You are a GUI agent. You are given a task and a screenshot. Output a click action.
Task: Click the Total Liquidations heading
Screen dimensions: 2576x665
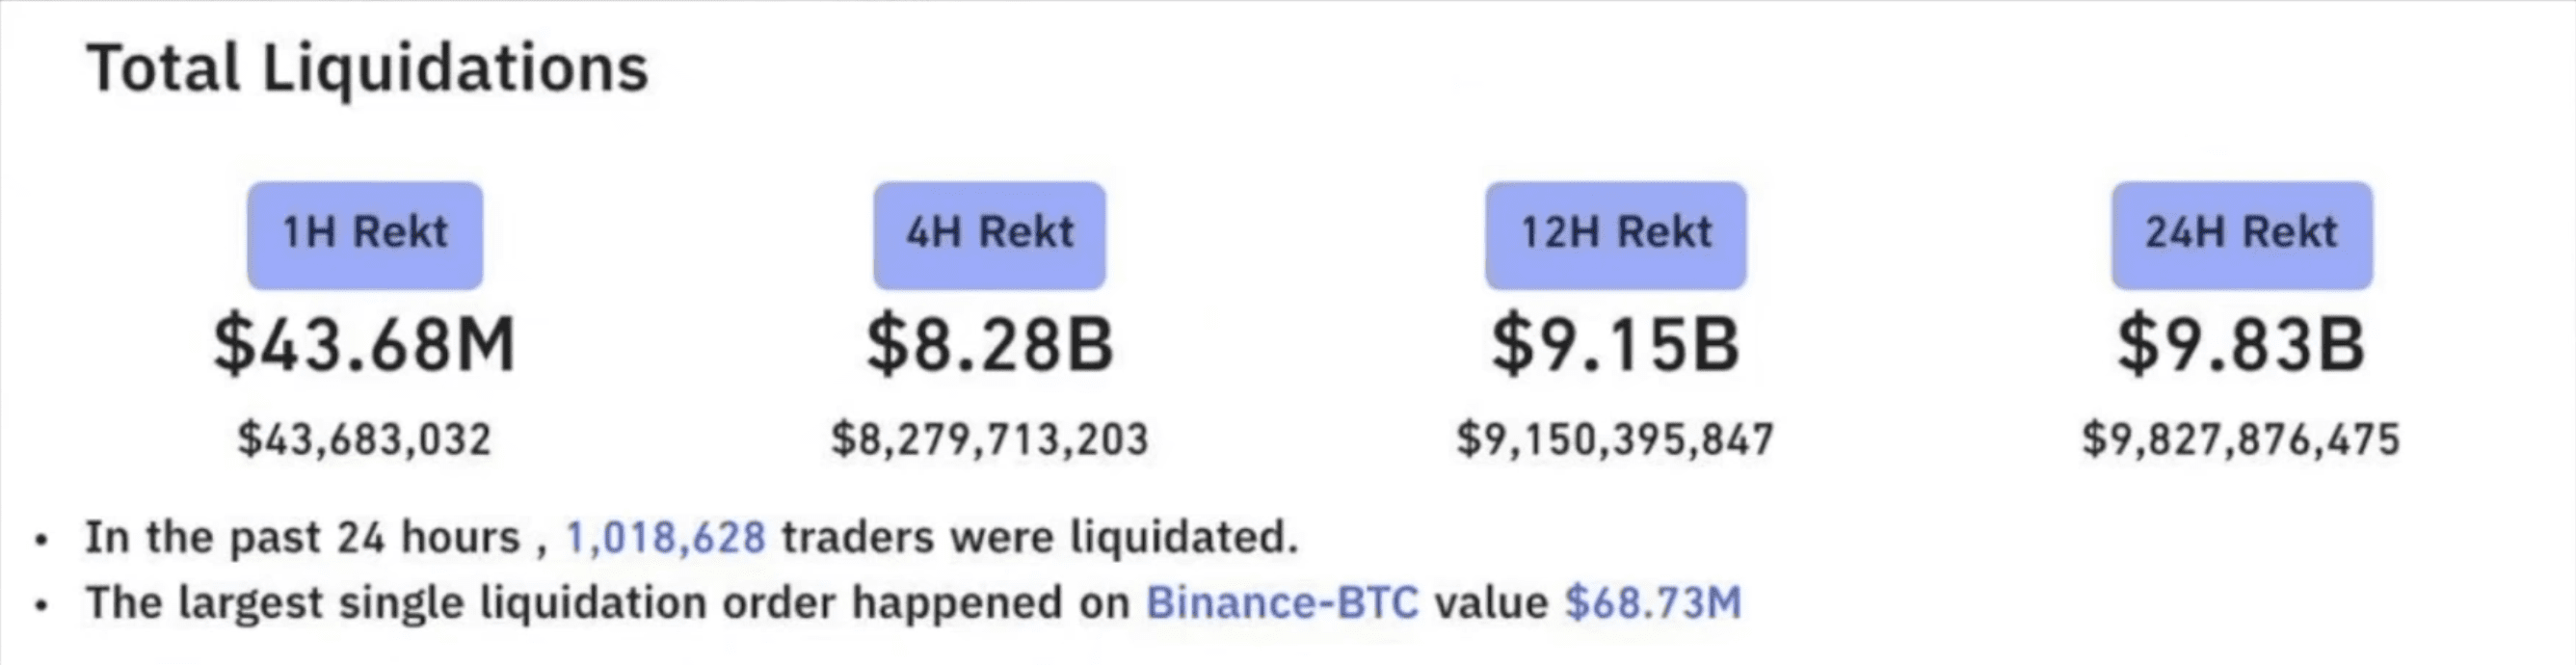click(x=368, y=69)
